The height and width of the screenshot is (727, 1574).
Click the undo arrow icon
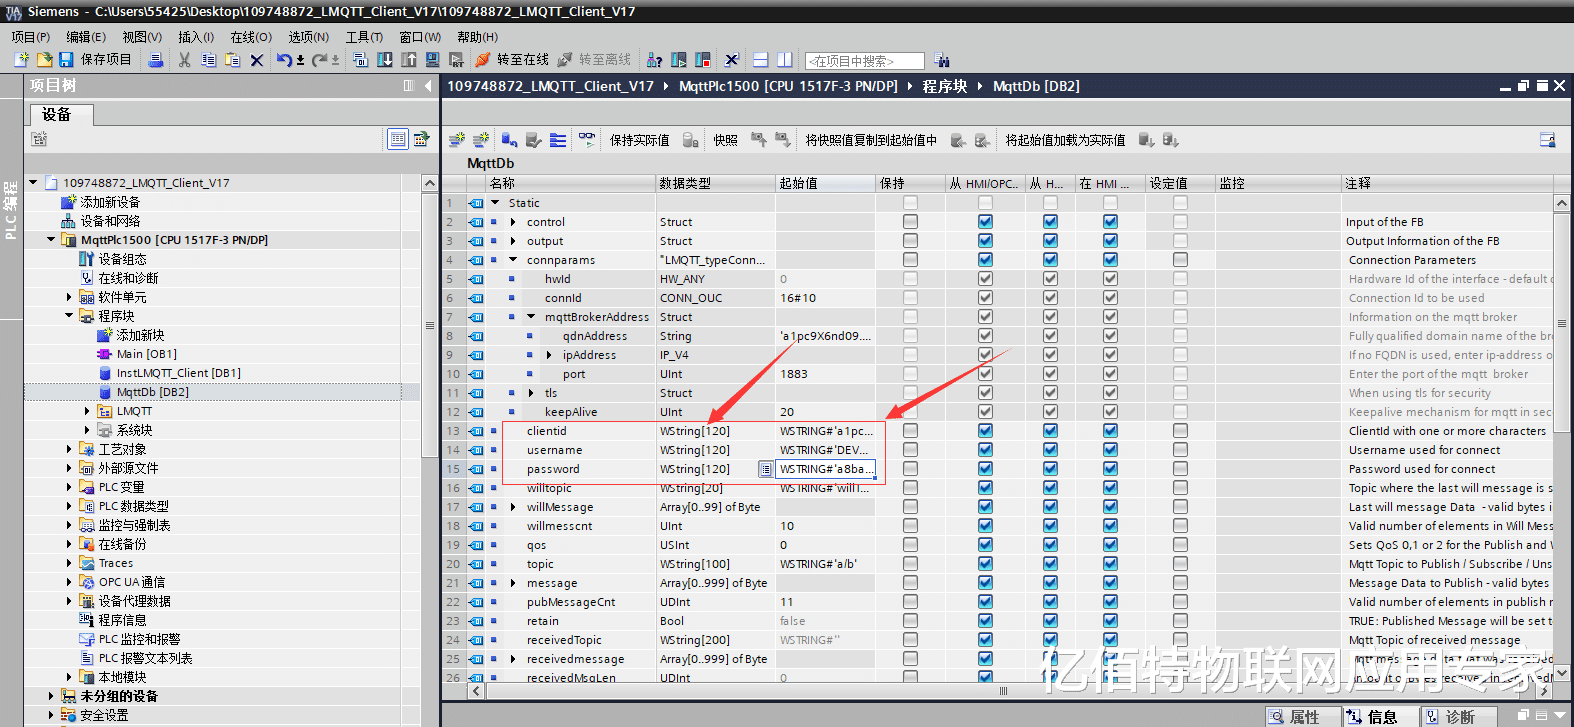point(284,60)
